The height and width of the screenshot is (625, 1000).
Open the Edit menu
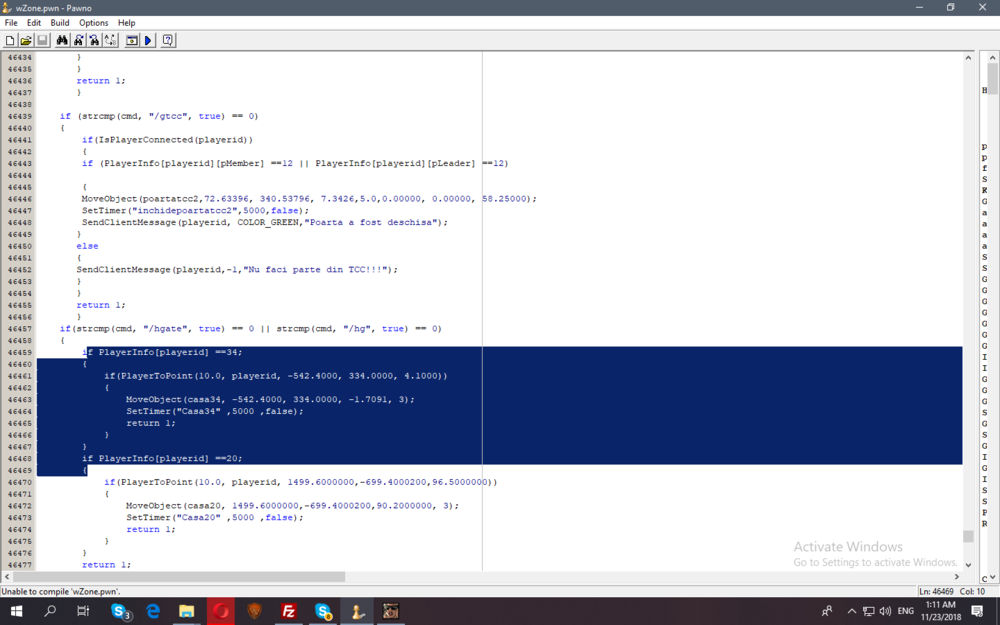pyautogui.click(x=34, y=22)
